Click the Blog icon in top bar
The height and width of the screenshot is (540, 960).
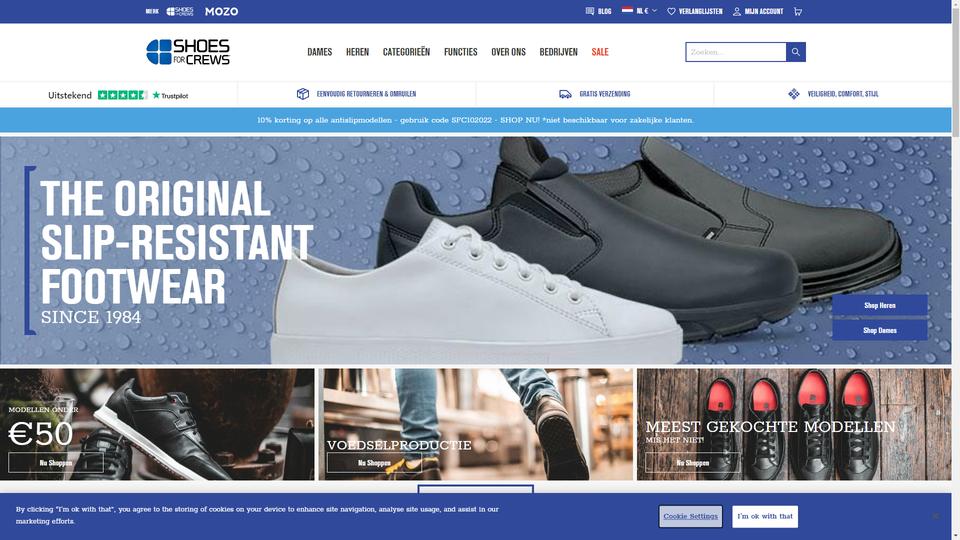(590, 11)
